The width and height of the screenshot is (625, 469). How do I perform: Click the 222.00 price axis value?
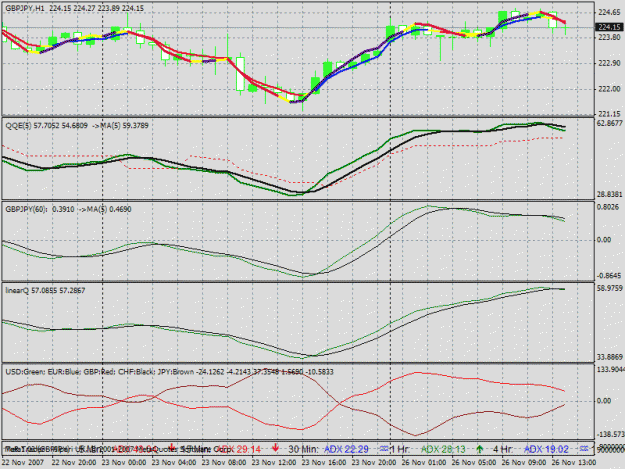point(609,89)
